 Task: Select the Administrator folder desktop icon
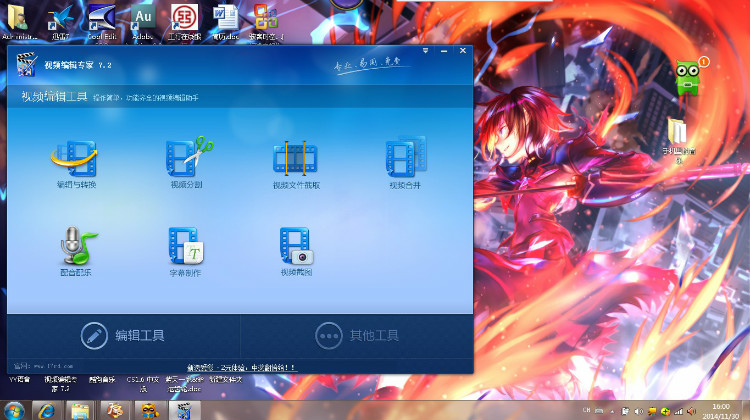point(18,22)
